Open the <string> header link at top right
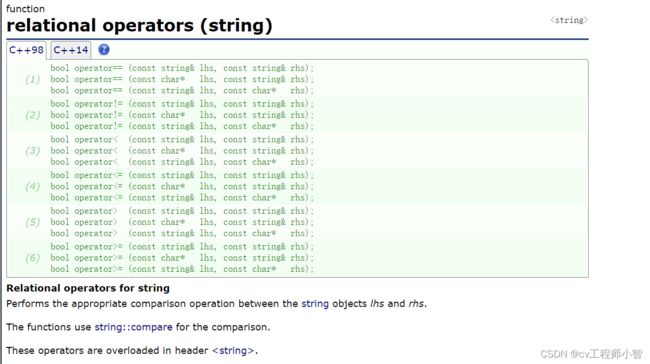The width and height of the screenshot is (650, 364). click(x=569, y=20)
